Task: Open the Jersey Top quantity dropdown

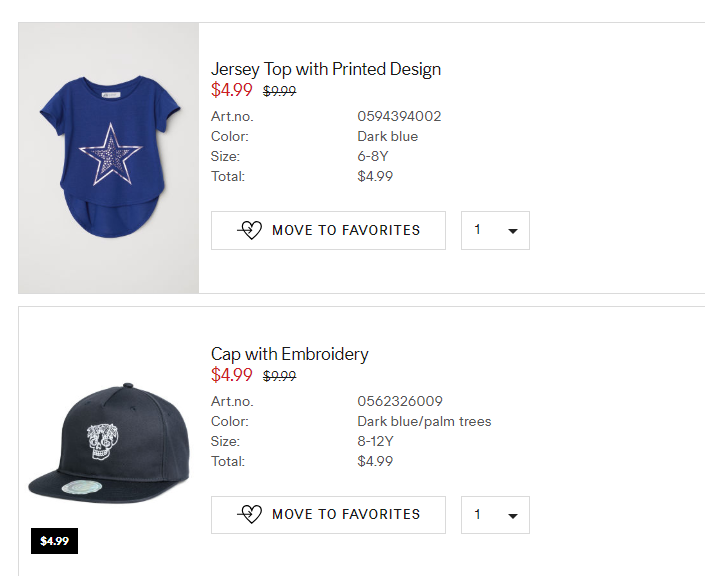Action: 495,230
